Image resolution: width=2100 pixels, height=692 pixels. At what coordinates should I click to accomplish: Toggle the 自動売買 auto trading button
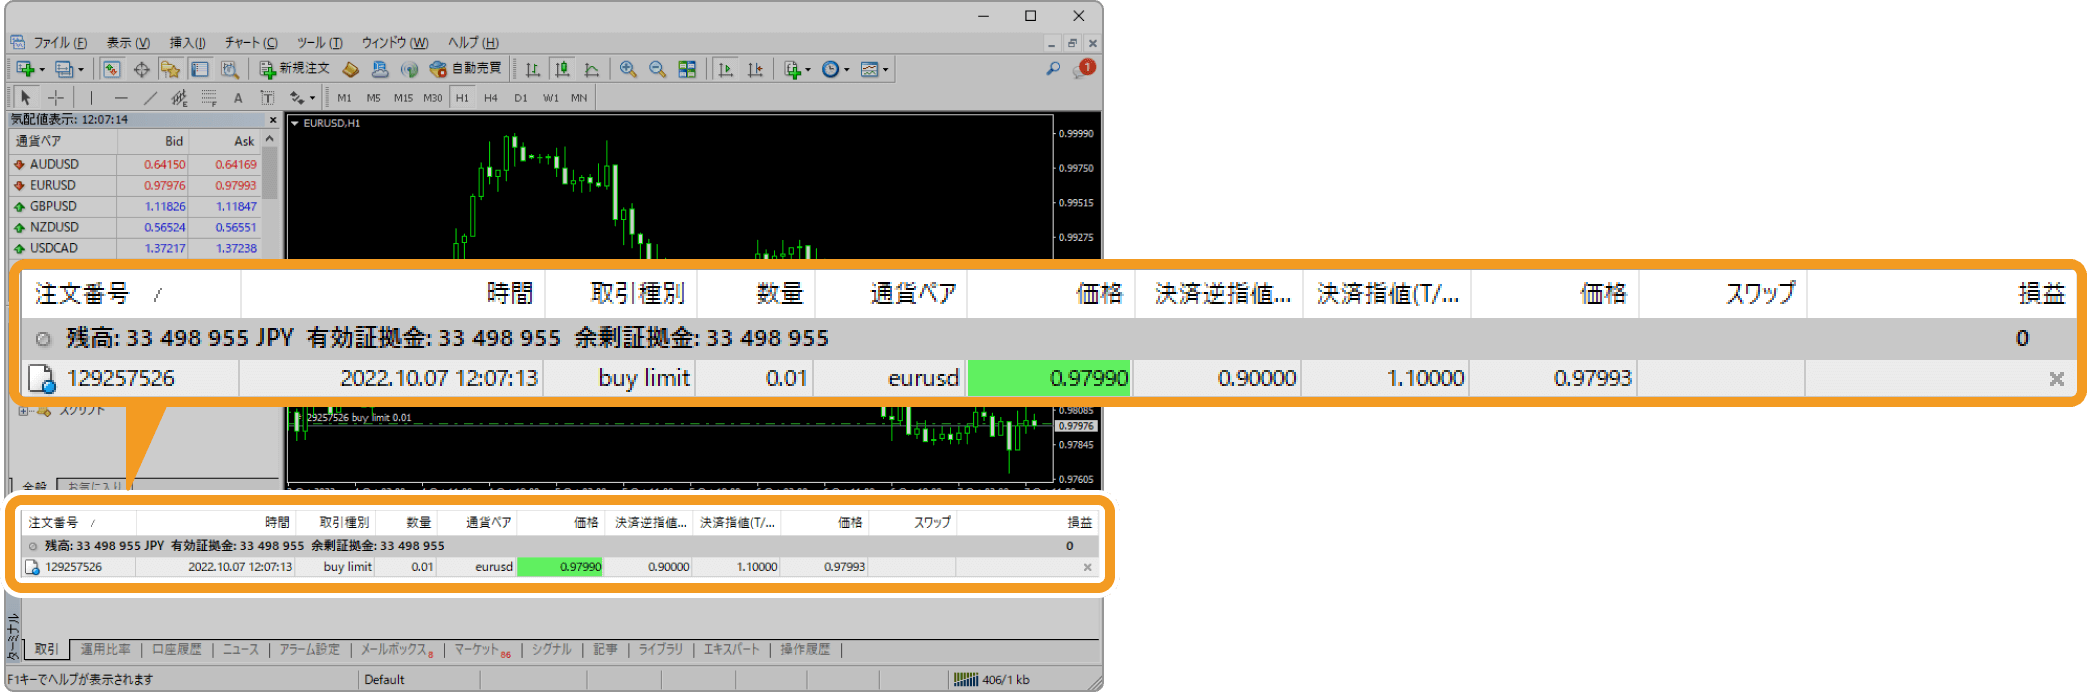click(465, 69)
